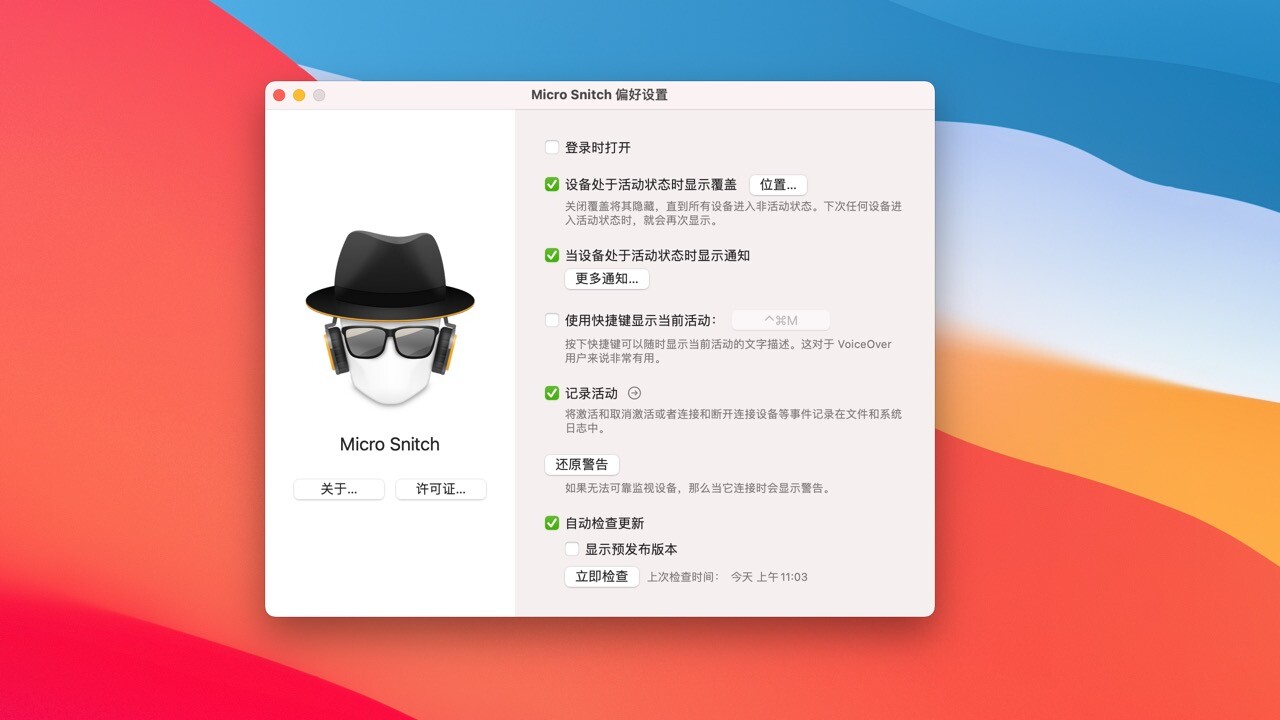Click the Micro Snitch name label
Screen dimensions: 1280x720
[390, 444]
